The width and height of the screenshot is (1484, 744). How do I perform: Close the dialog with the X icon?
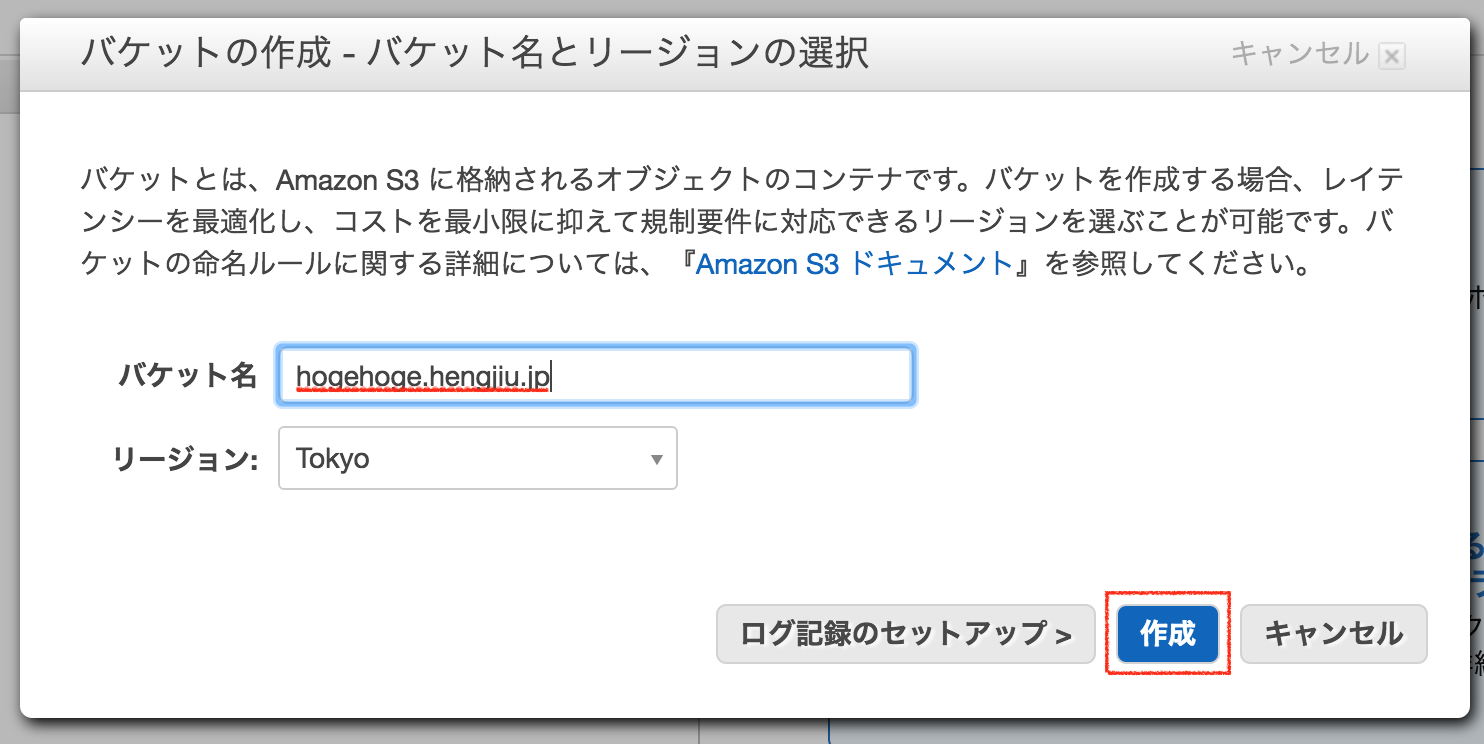pyautogui.click(x=1391, y=56)
